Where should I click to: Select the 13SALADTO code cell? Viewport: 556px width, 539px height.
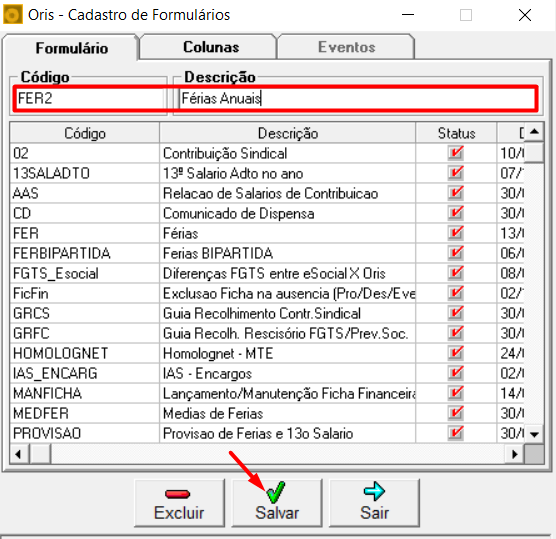(x=85, y=173)
